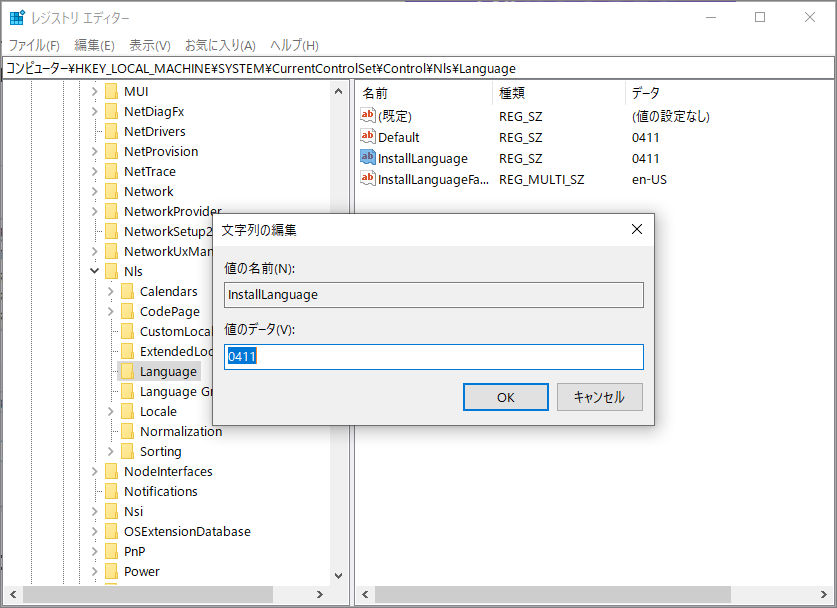
Task: Click the Nls folder icon
Action: (x=112, y=271)
